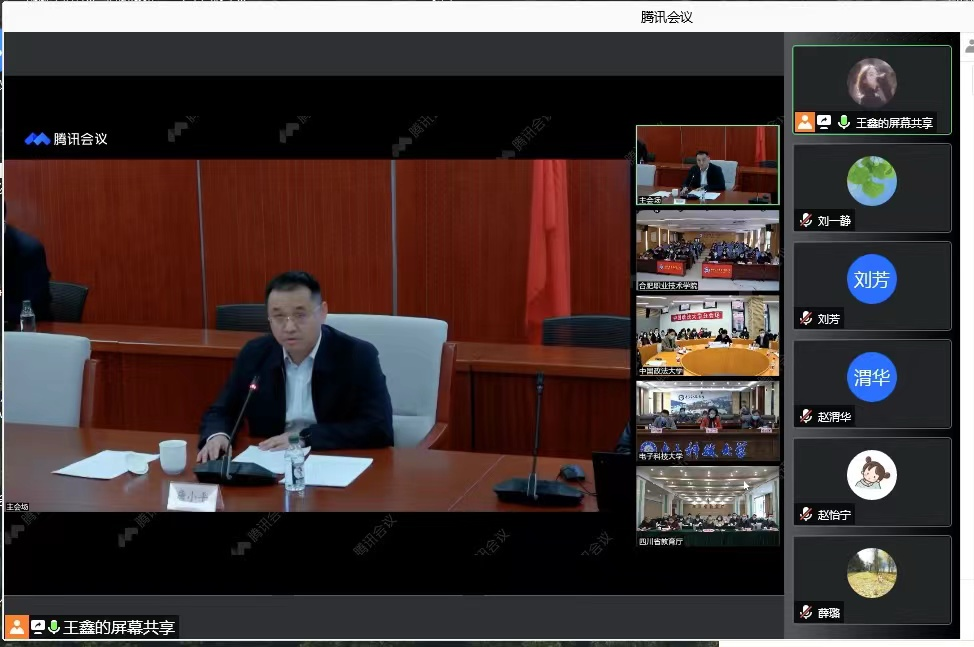Click the orange host icon in the bottom-left bar
Image resolution: width=974 pixels, height=647 pixels.
click(x=16, y=627)
